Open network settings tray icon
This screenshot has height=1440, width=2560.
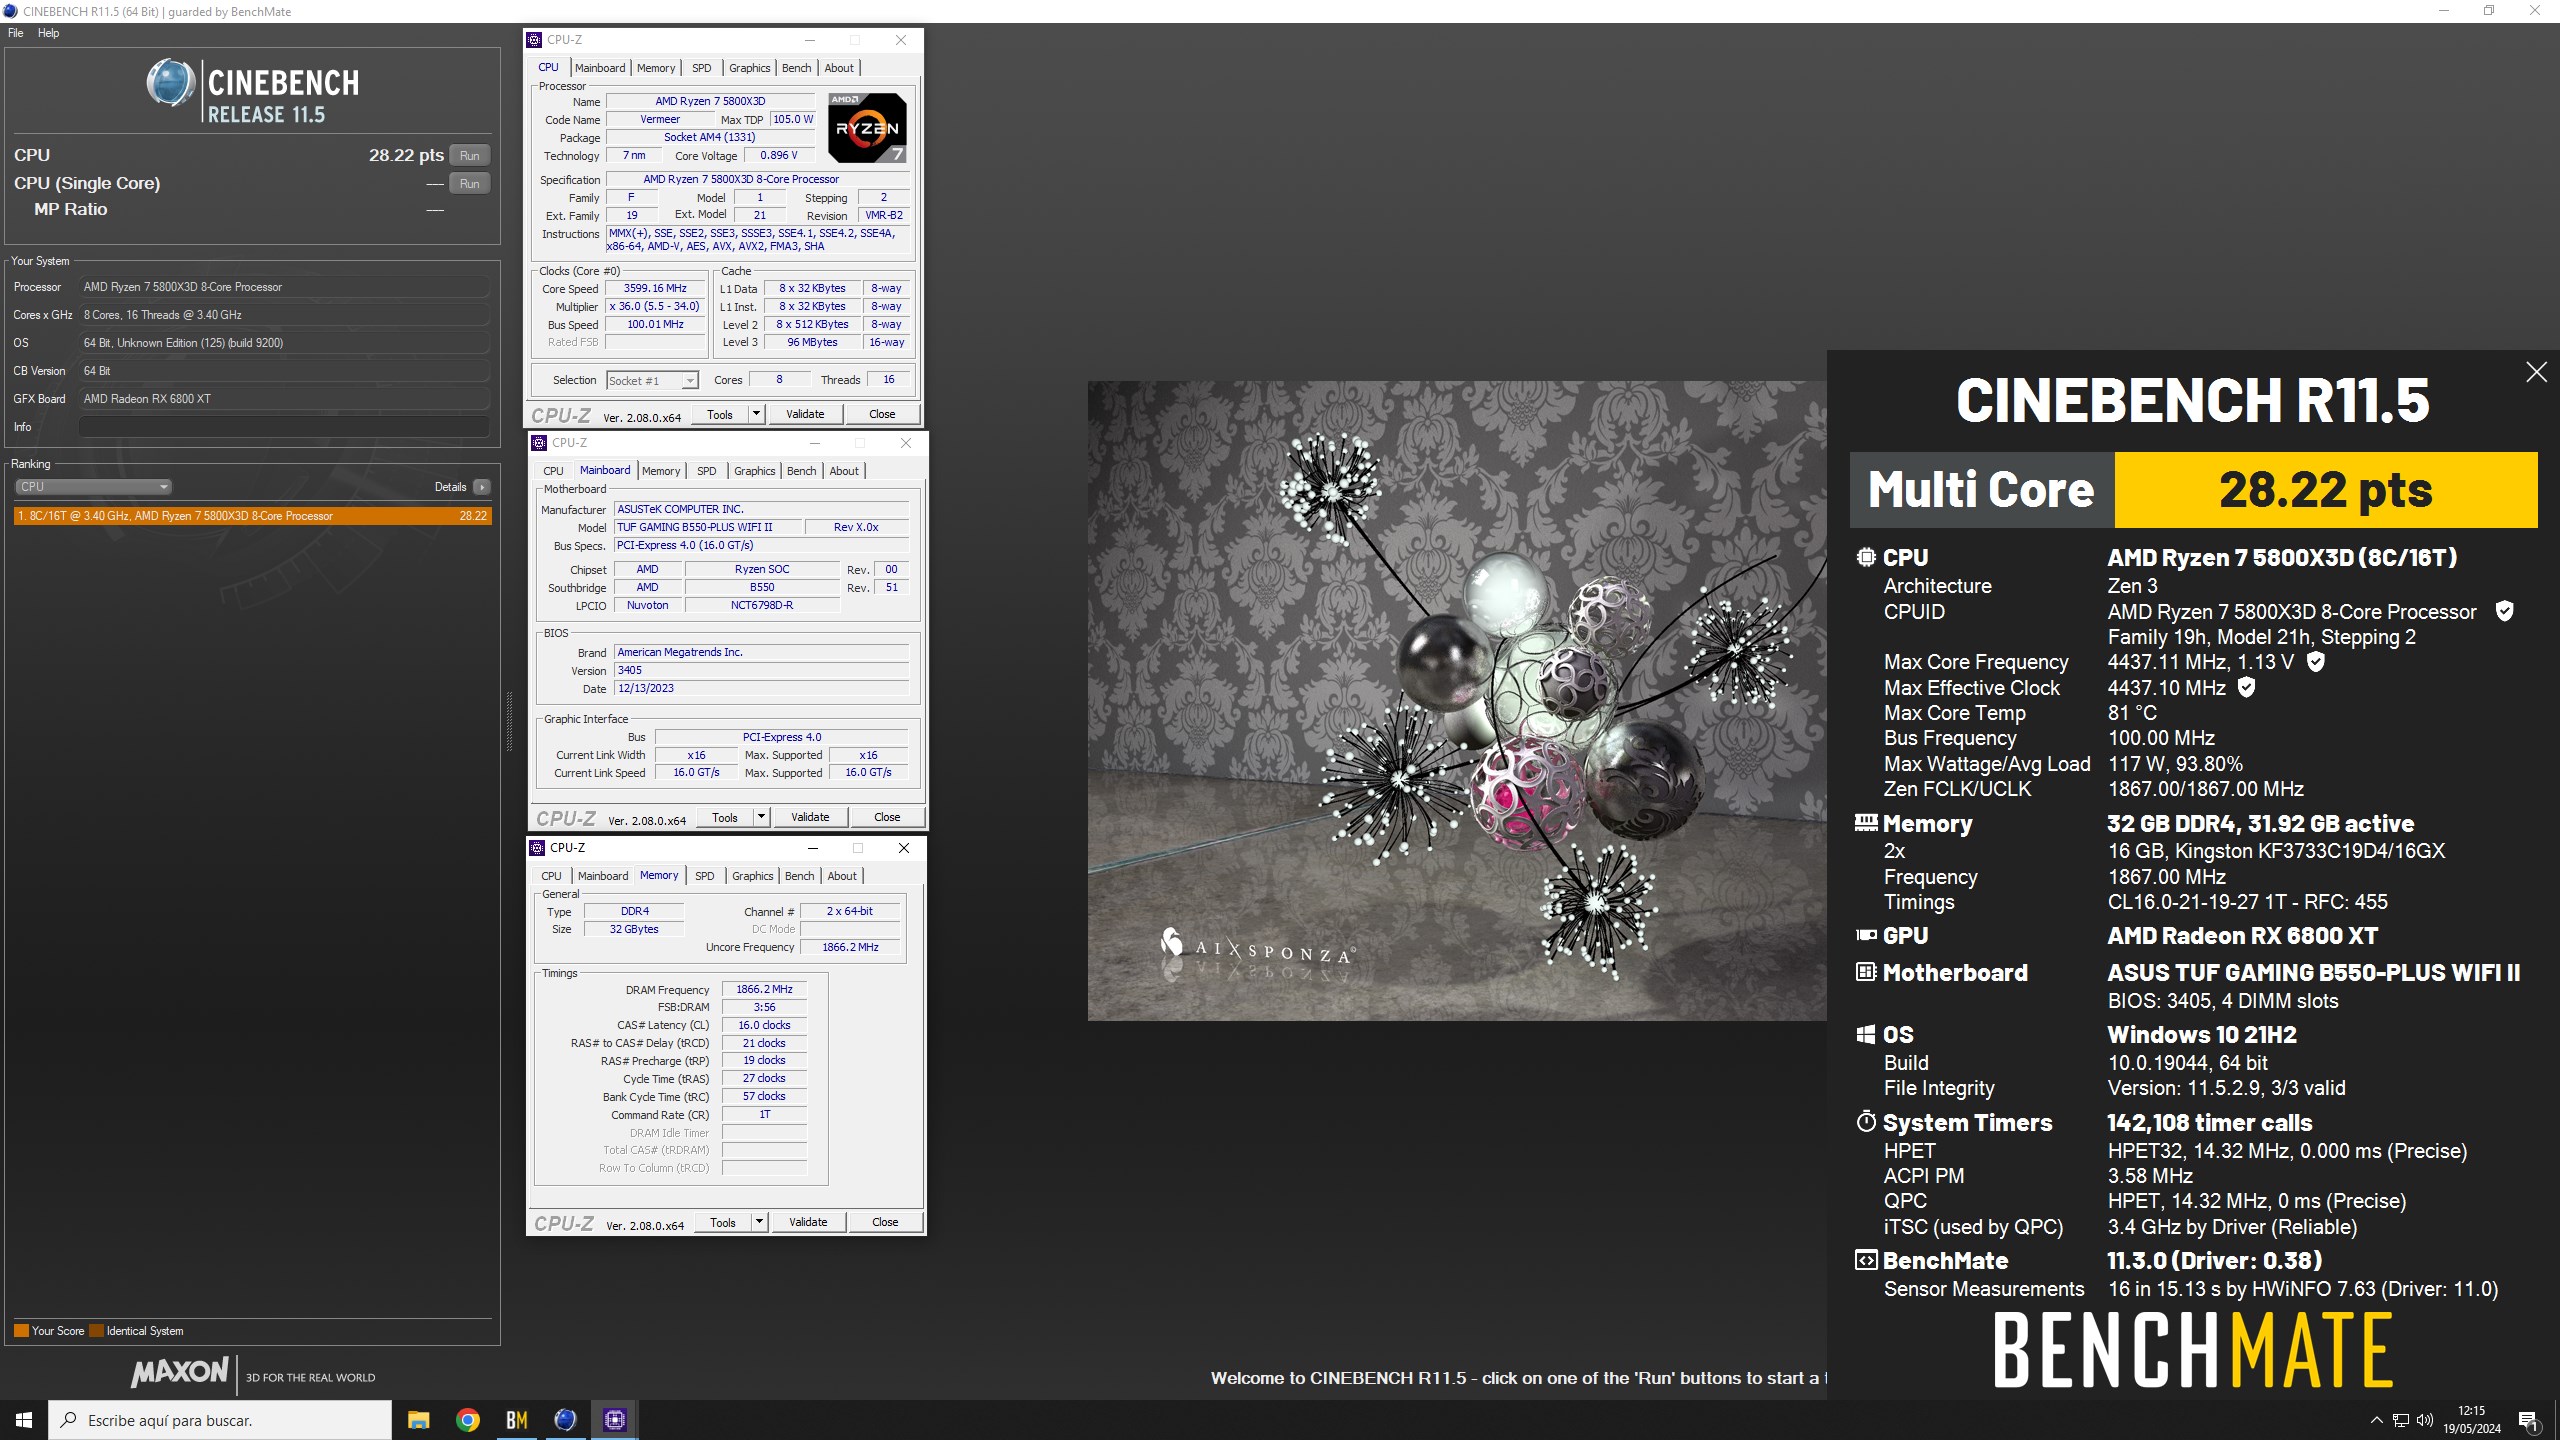(x=2400, y=1420)
